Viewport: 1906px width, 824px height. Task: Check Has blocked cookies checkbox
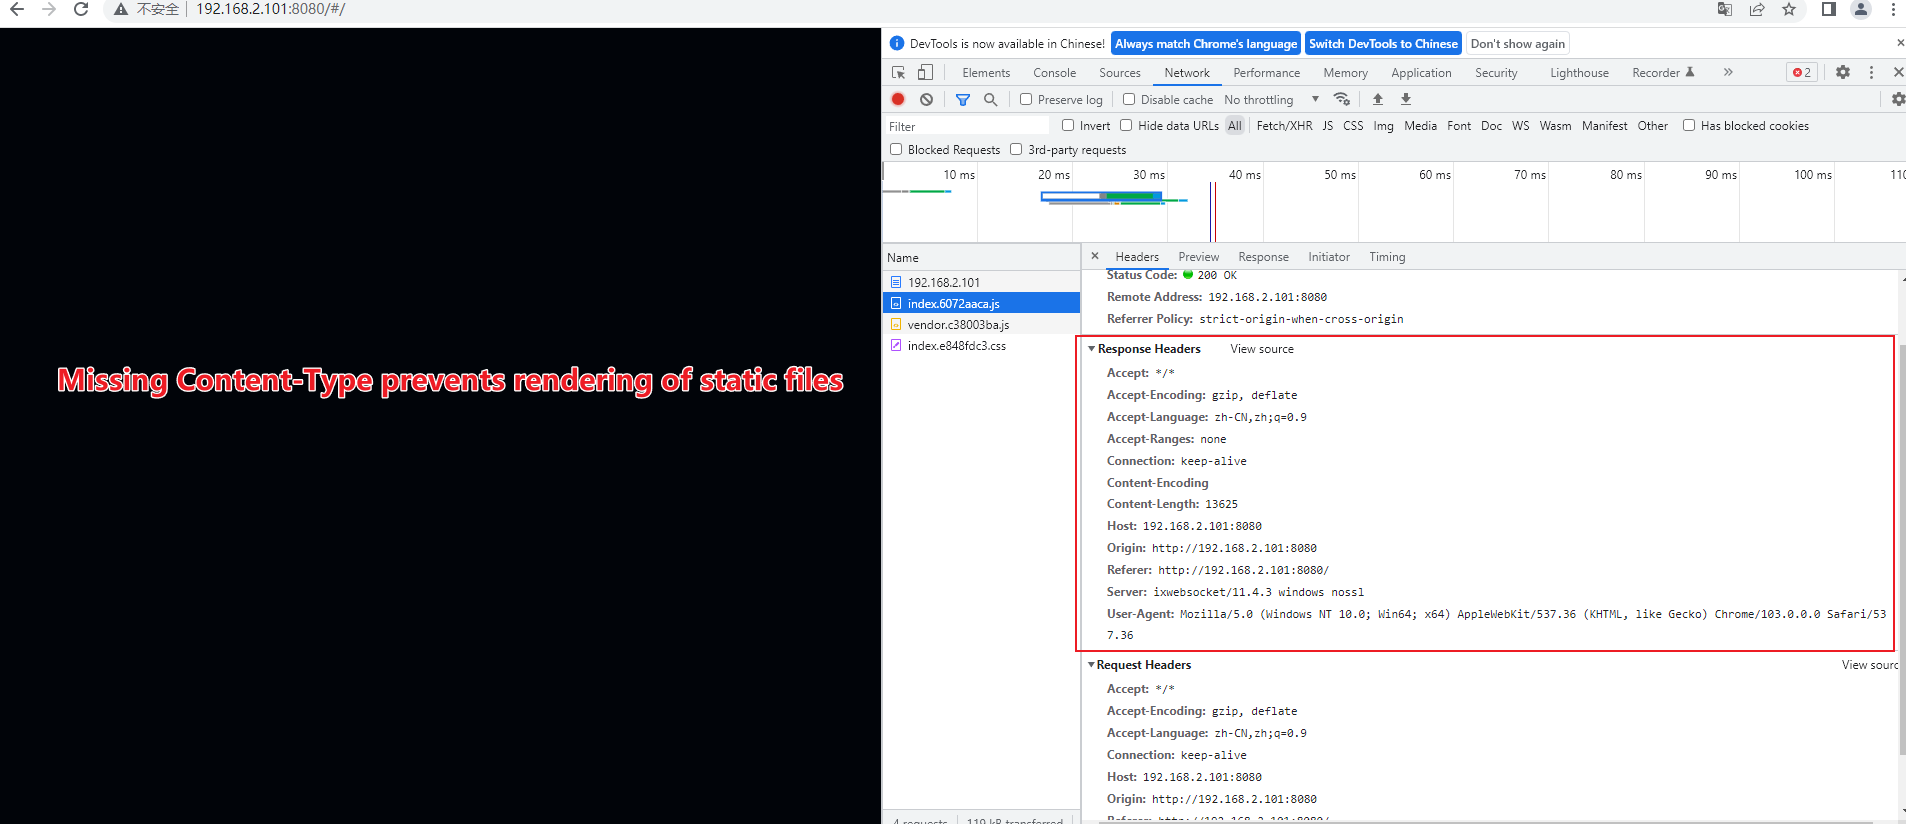[1689, 125]
